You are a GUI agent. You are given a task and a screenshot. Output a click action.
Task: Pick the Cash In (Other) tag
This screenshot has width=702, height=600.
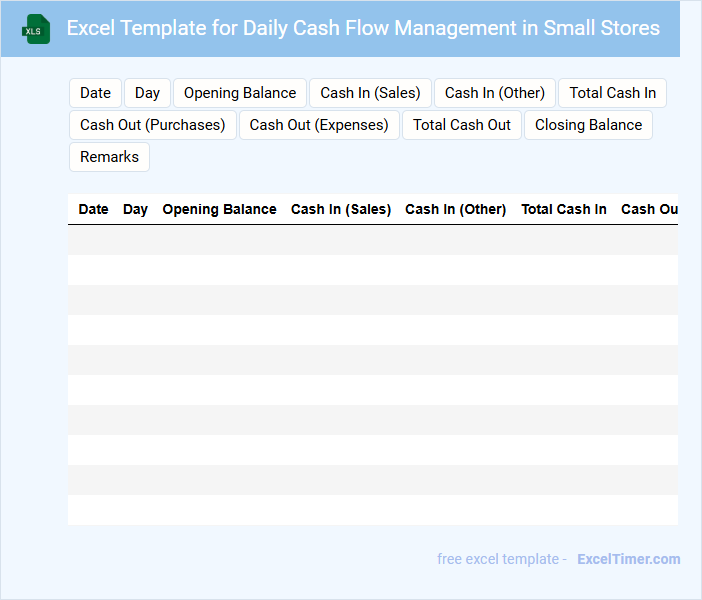pyautogui.click(x=495, y=93)
